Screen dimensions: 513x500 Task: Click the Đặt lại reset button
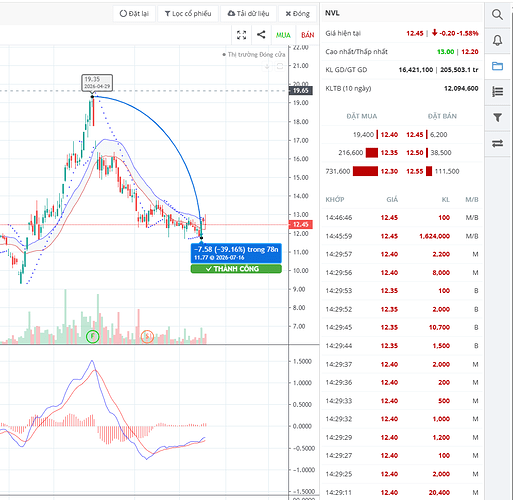tap(134, 14)
